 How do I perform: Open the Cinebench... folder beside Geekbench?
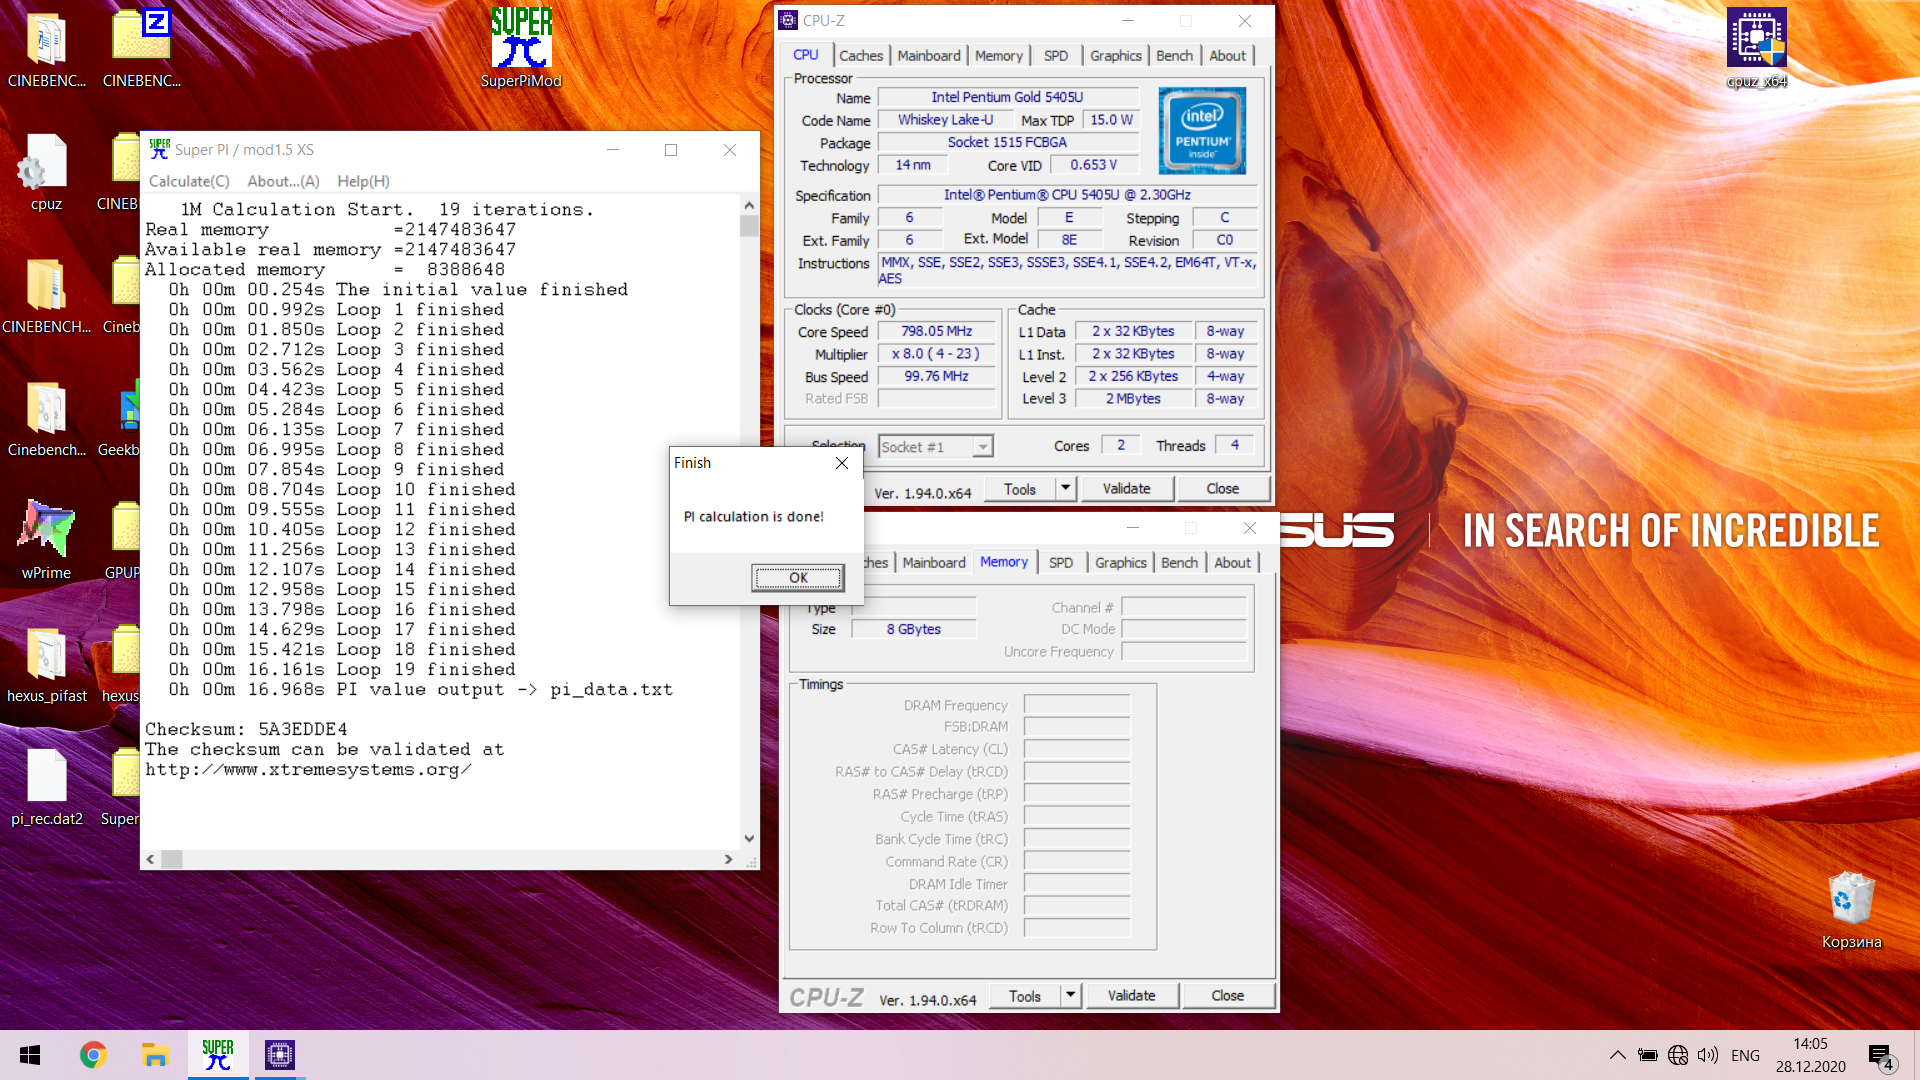46,418
